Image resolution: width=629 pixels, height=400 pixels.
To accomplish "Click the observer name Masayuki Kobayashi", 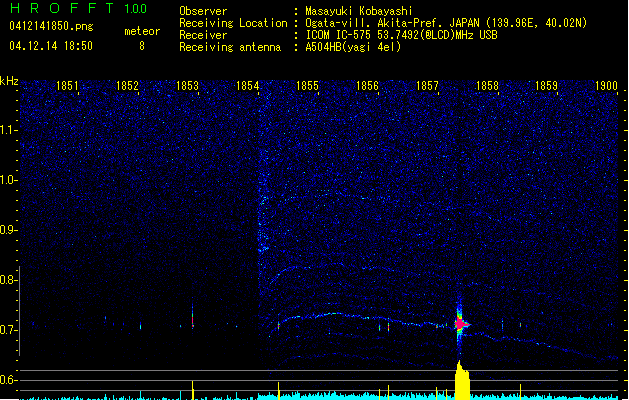I will point(359,11).
